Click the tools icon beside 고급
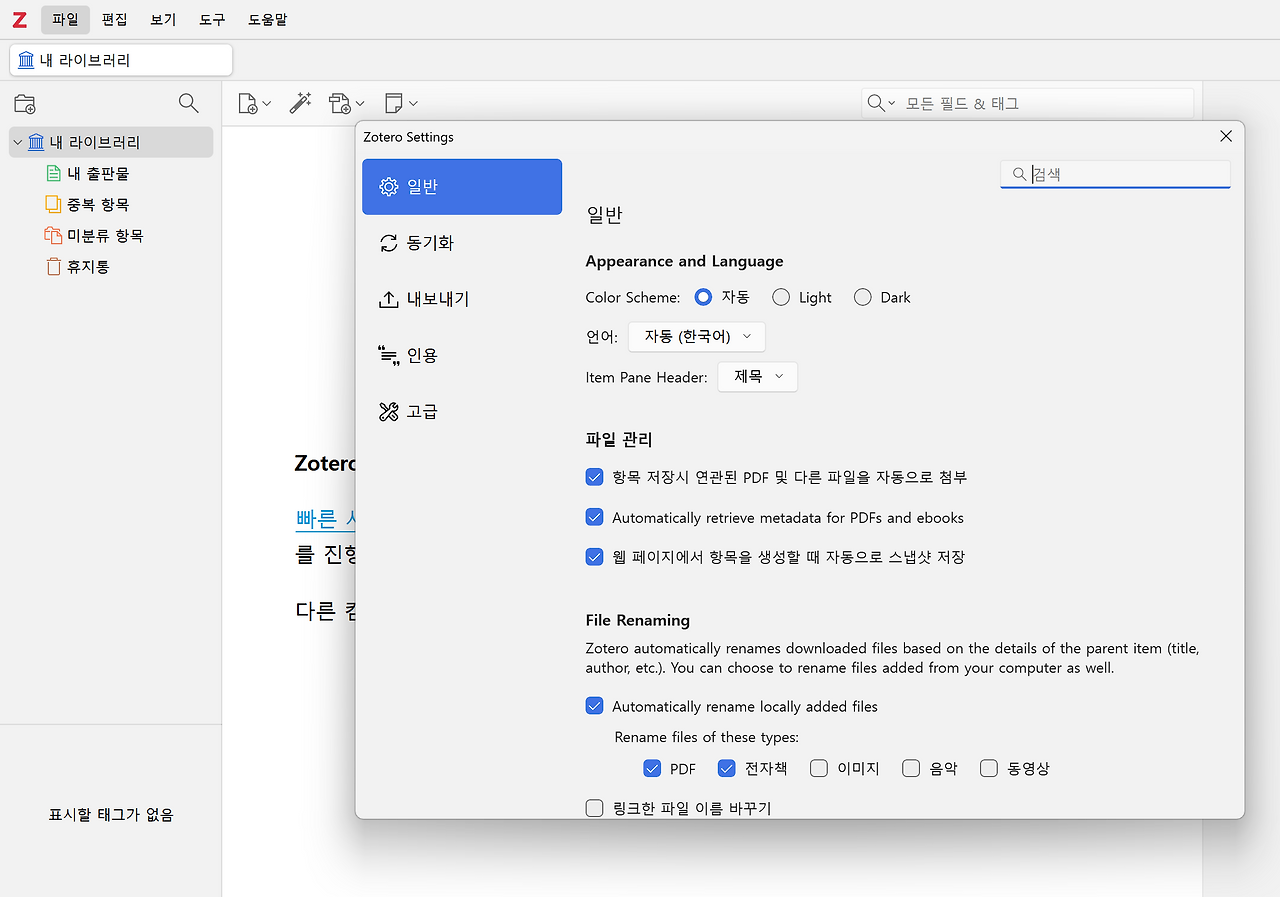Viewport: 1280px width, 897px height. coord(389,411)
